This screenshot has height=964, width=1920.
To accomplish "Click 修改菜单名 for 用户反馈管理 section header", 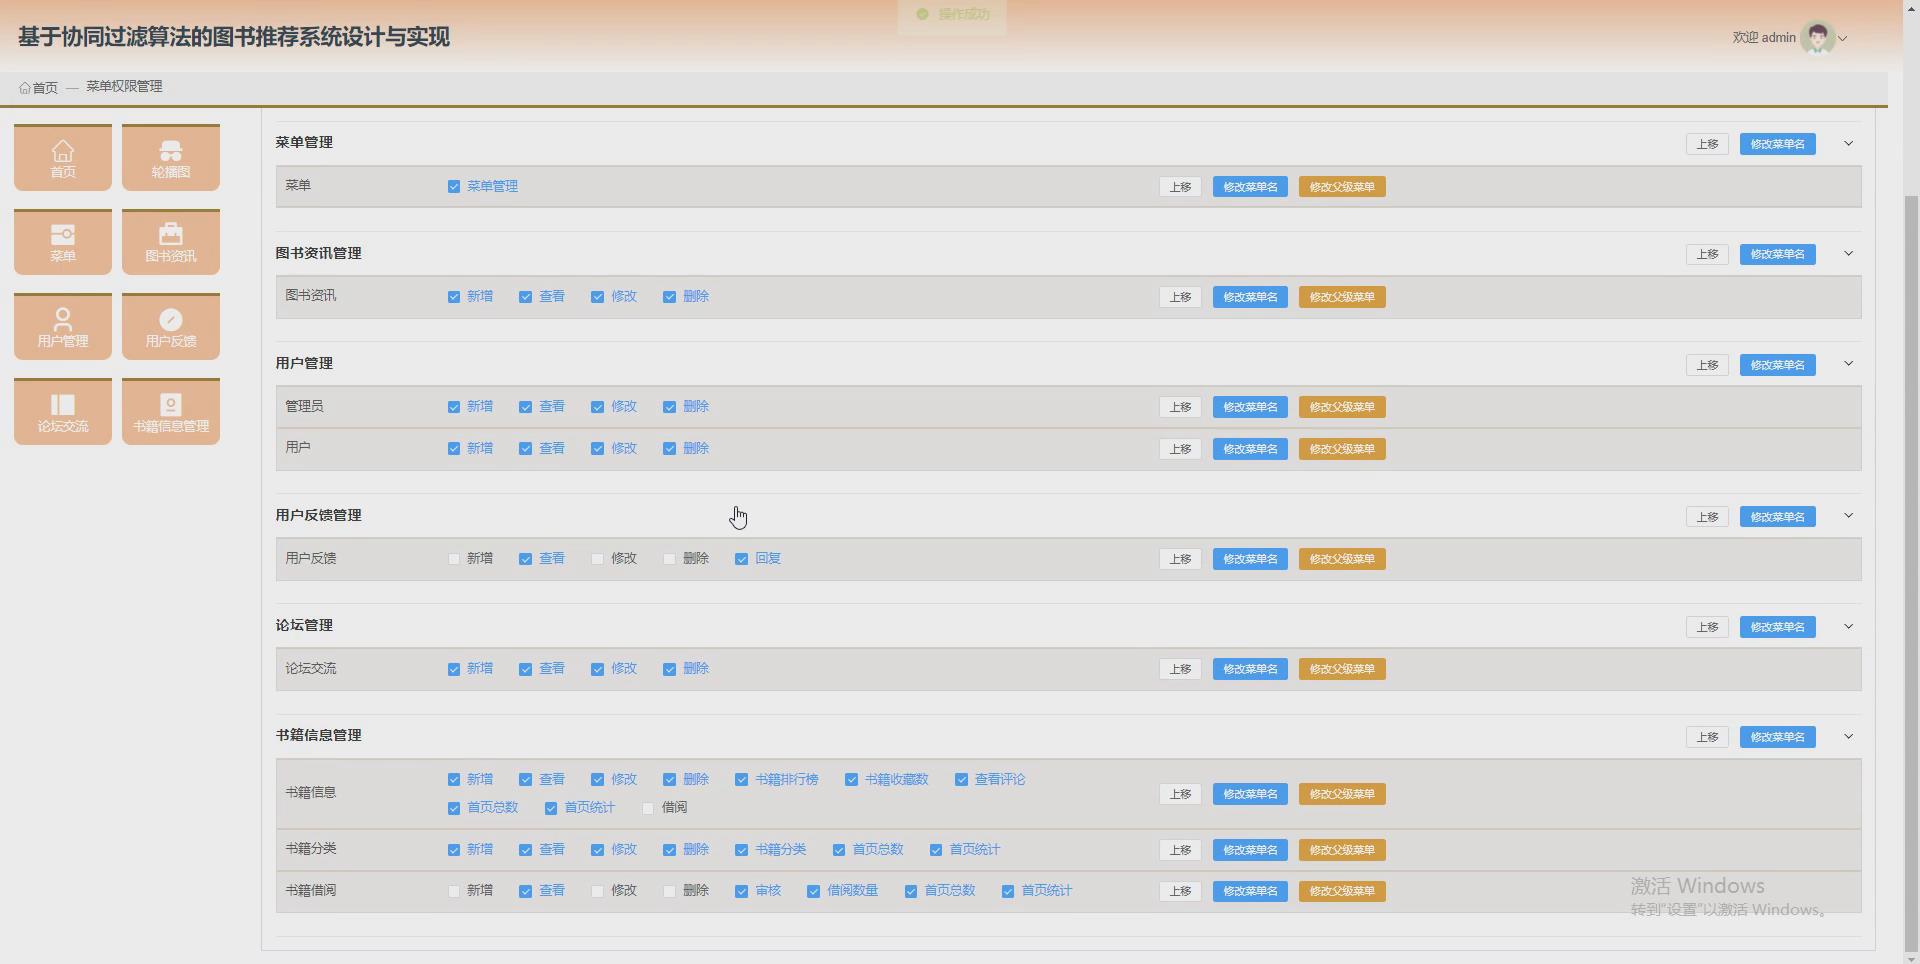I will click(x=1777, y=517).
